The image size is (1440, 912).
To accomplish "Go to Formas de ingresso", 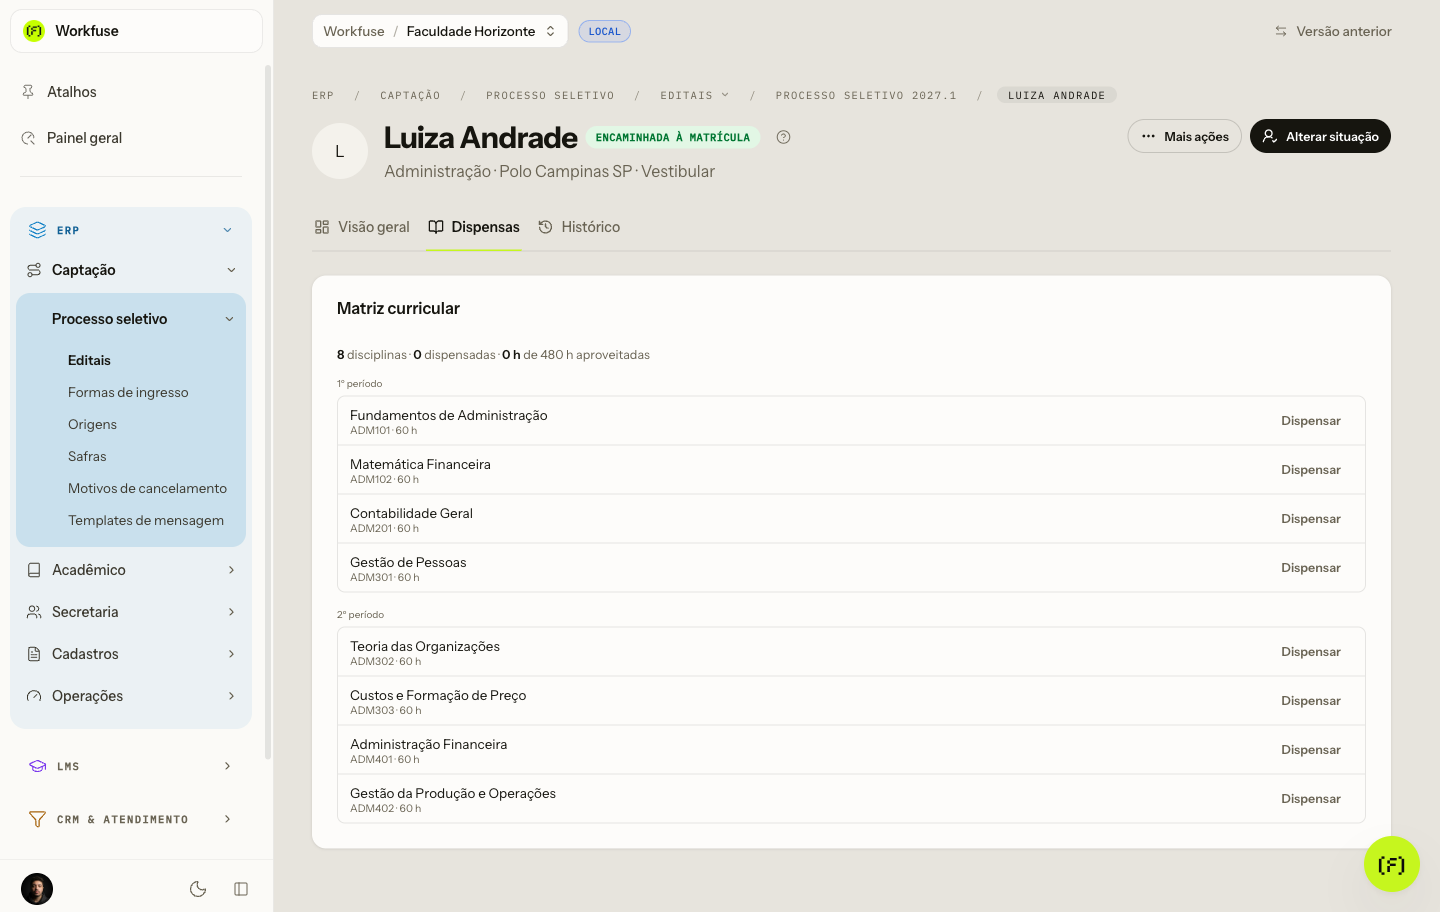I will tap(128, 392).
